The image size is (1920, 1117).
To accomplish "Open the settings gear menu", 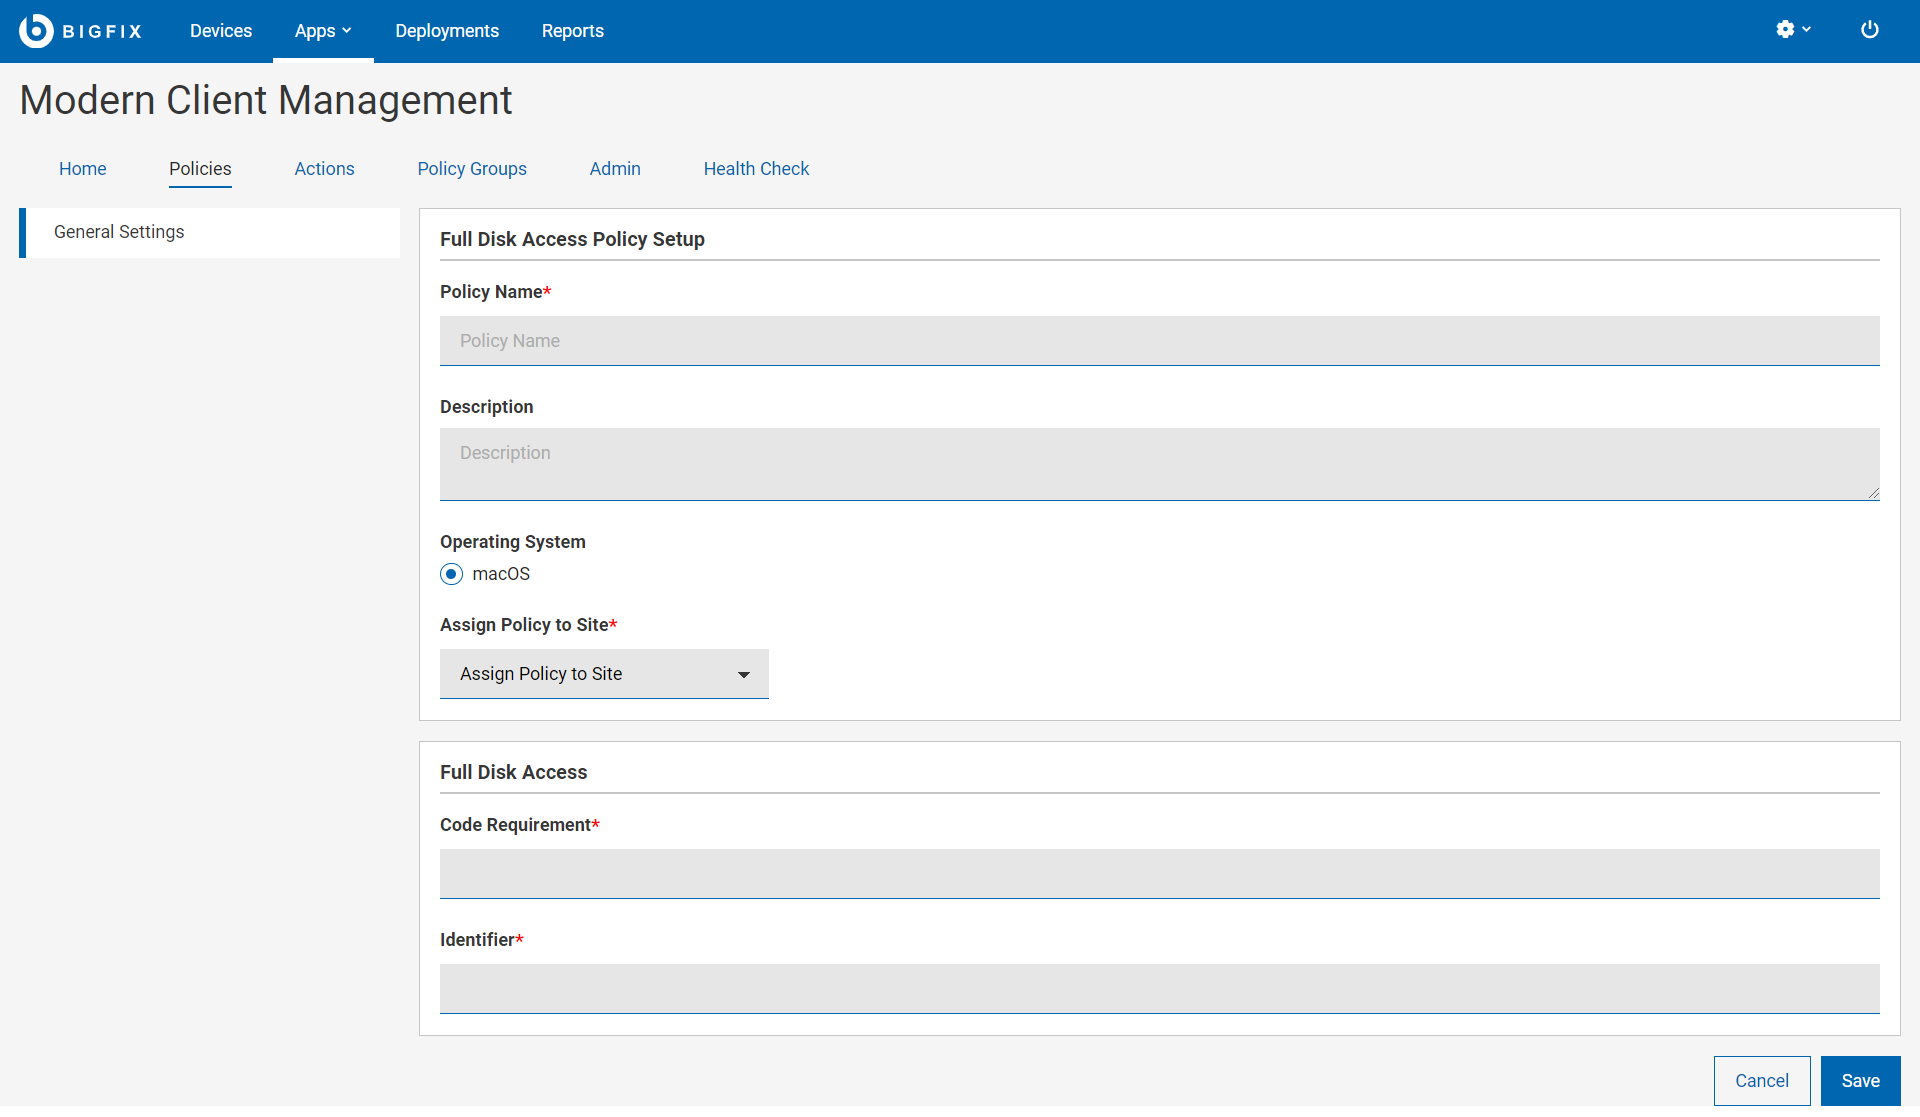I will point(1785,30).
